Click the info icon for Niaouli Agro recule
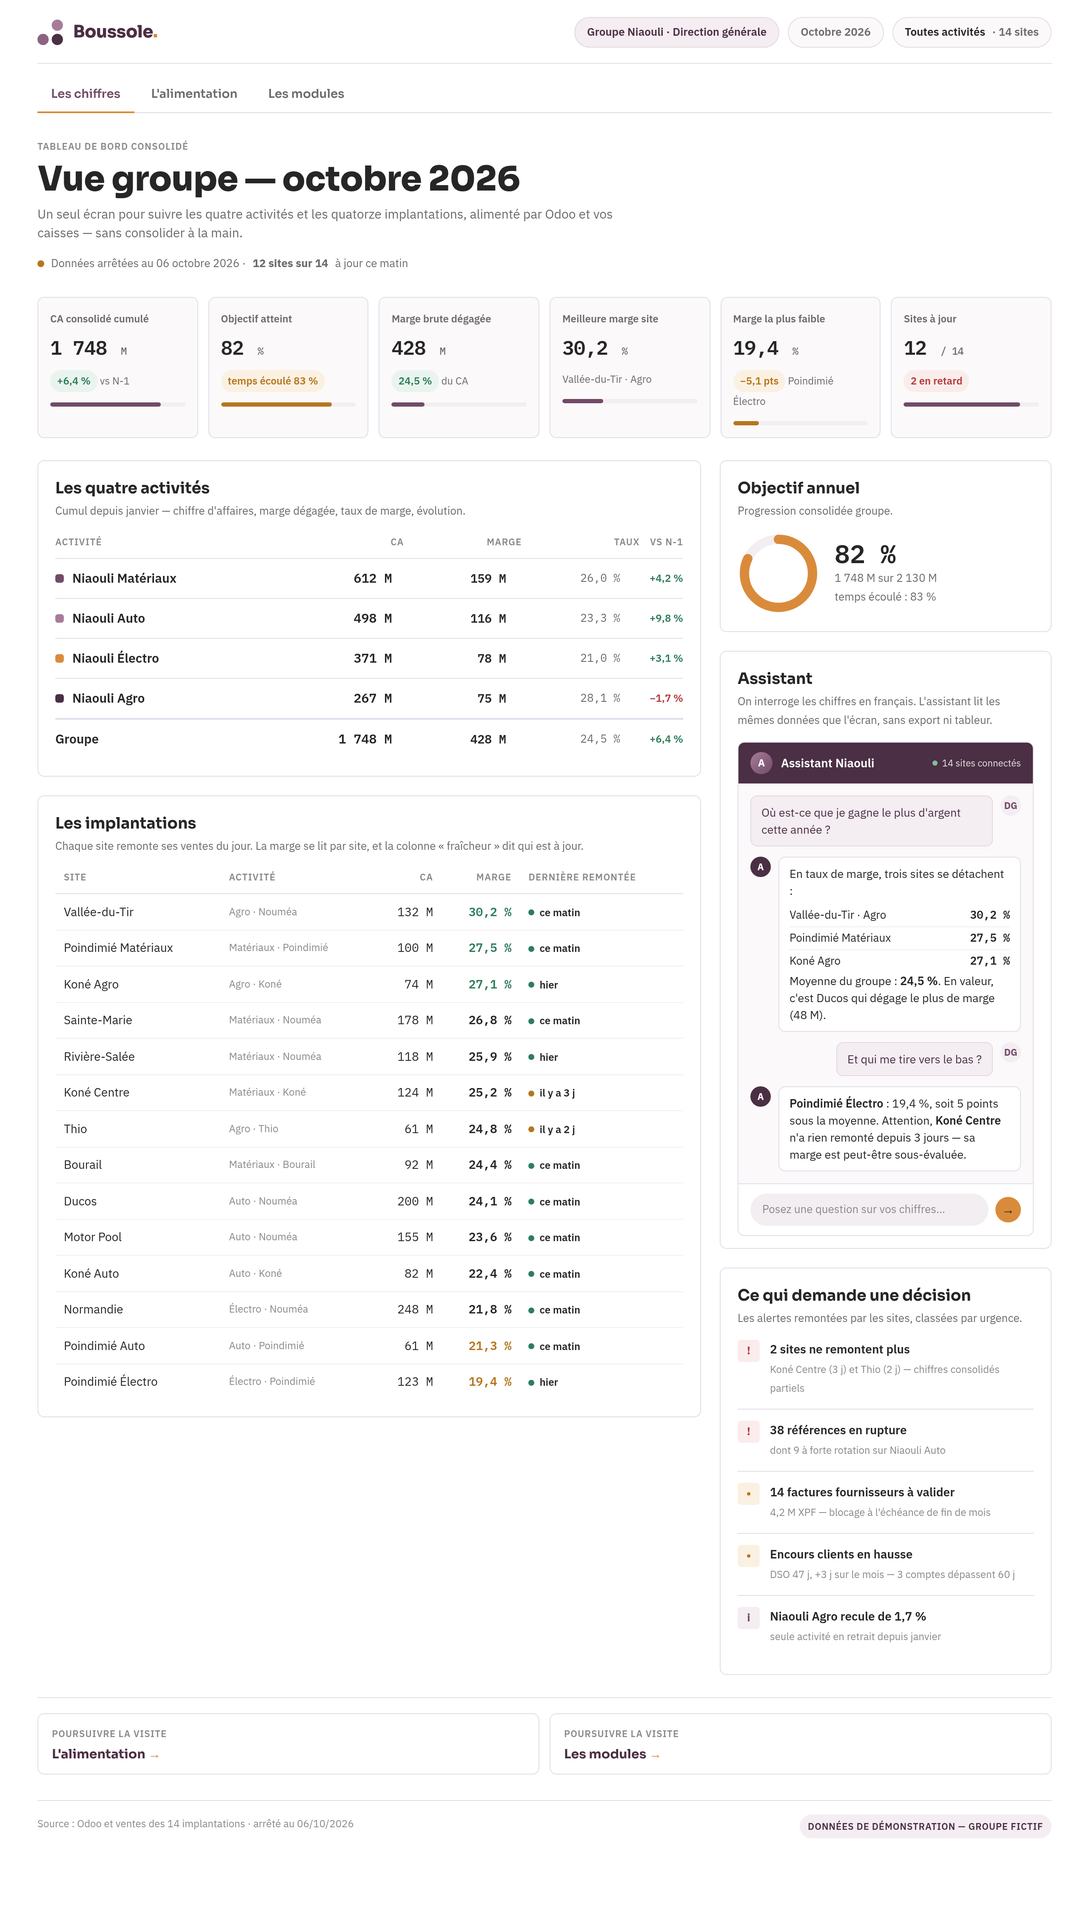The width and height of the screenshot is (1089, 1920). tap(748, 1617)
